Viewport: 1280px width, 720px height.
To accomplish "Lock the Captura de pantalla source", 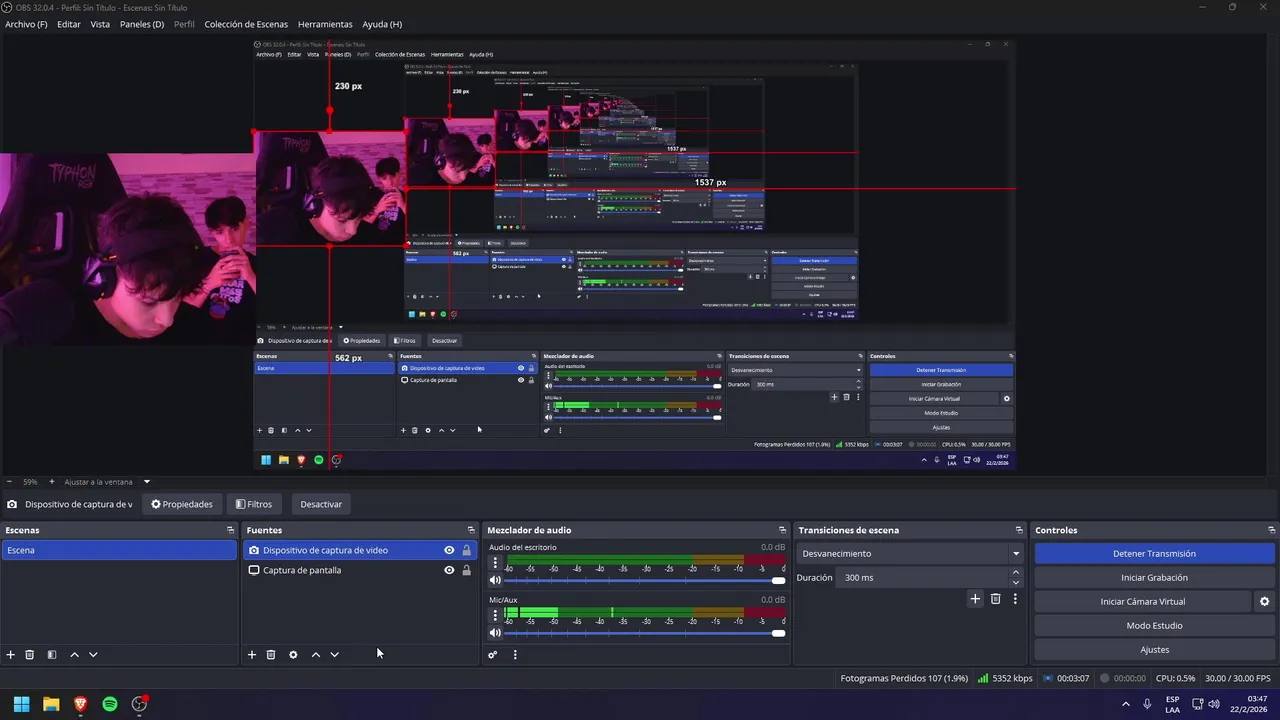I will coord(466,570).
